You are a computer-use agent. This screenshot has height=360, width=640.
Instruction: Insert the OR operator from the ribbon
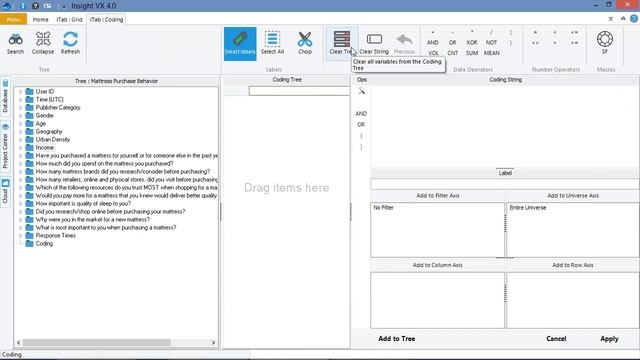pos(452,42)
